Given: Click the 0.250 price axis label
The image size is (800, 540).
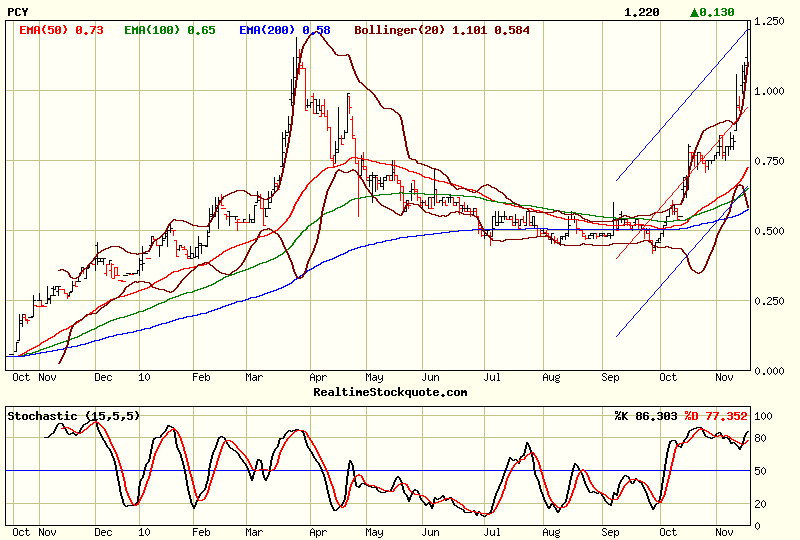Looking at the screenshot, I should tap(769, 301).
